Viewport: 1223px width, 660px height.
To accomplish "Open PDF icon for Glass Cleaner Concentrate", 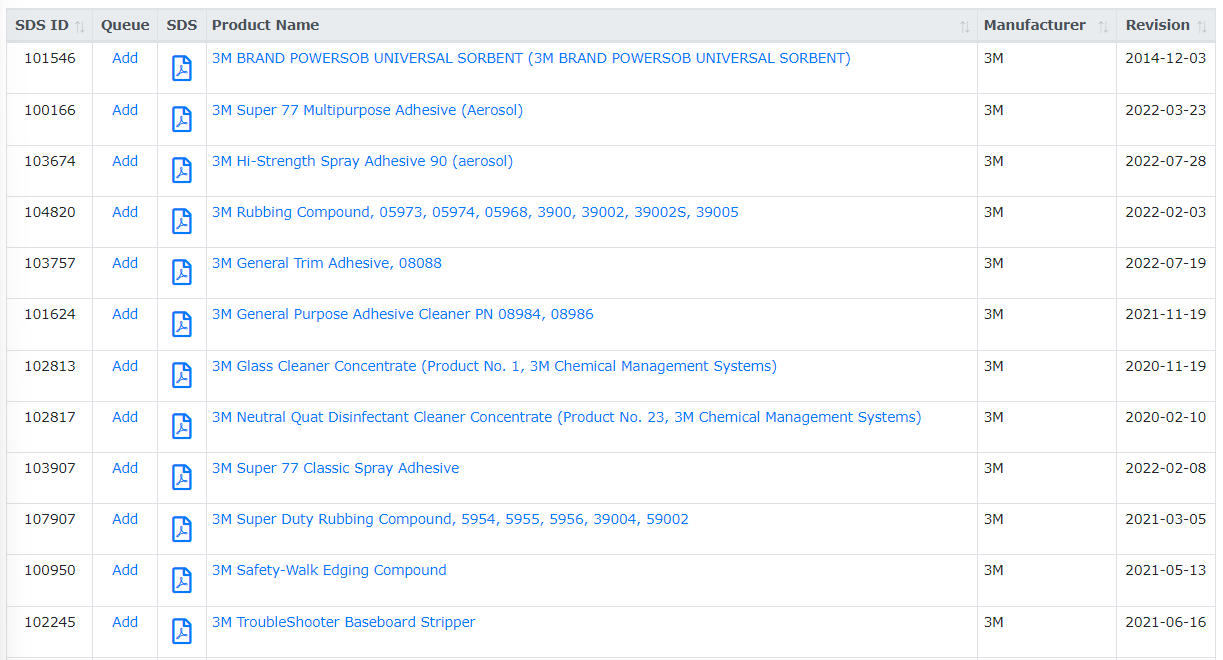I will point(182,376).
